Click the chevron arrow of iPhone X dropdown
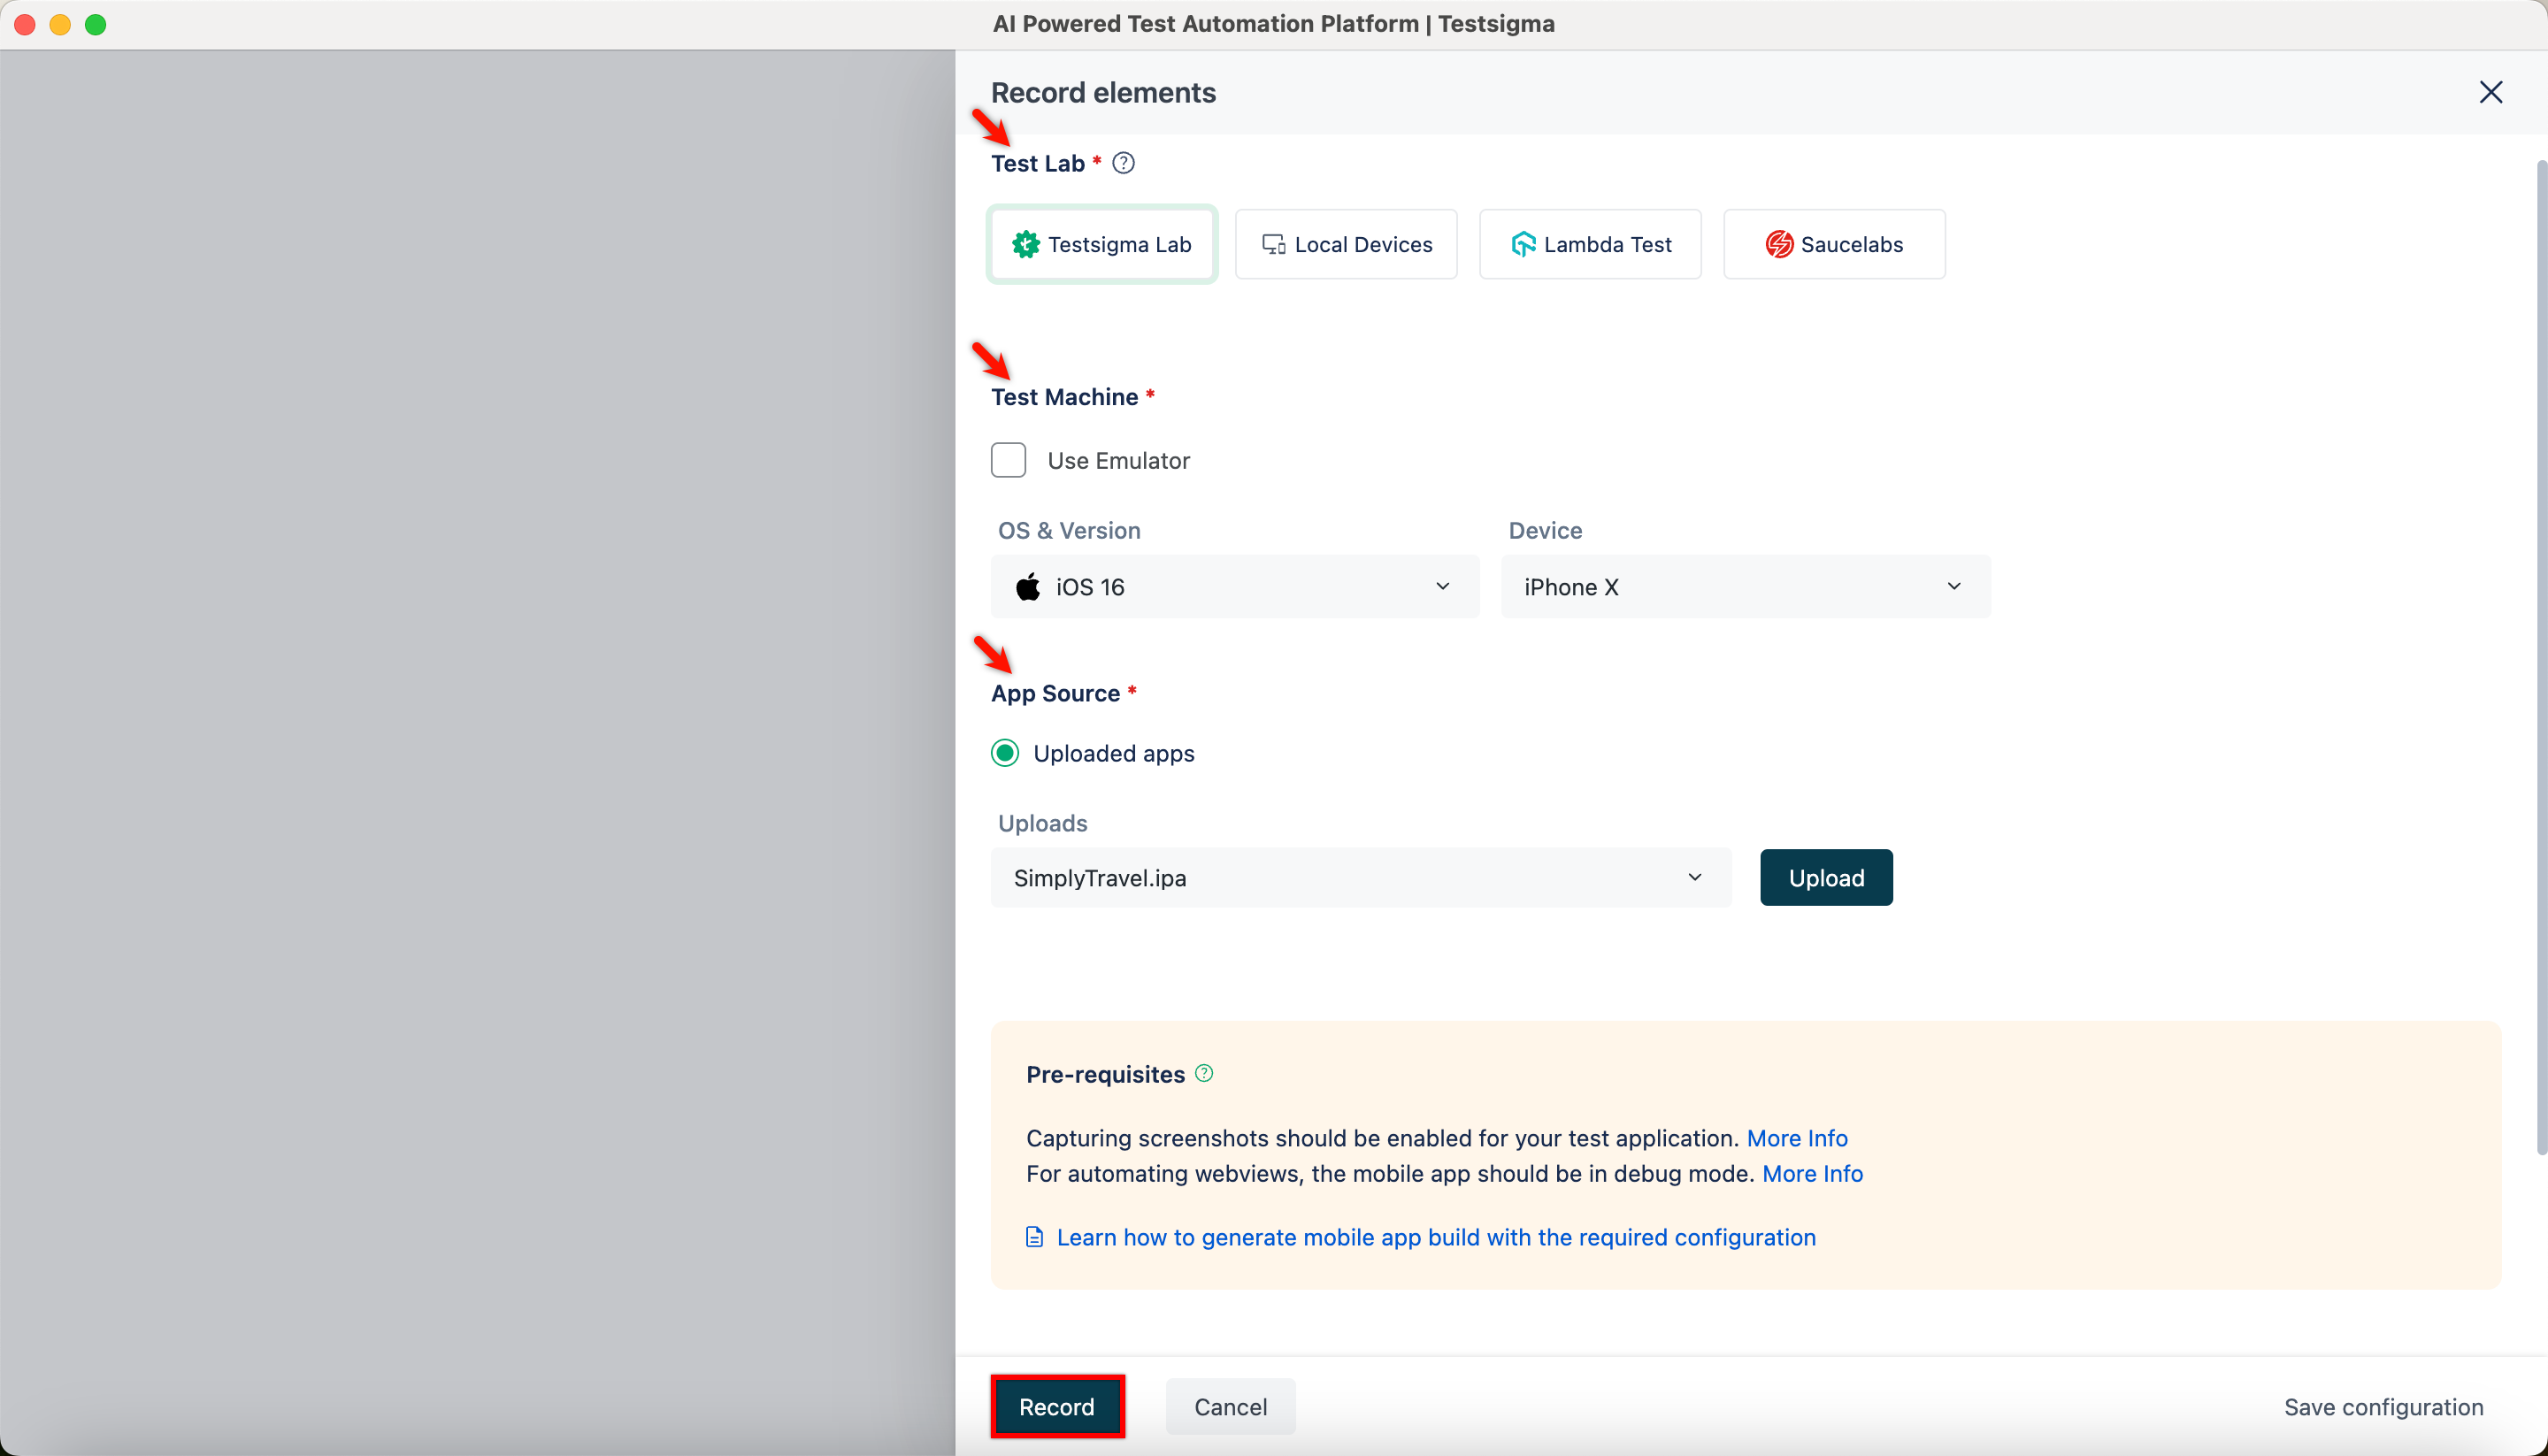The height and width of the screenshot is (1456, 2548). tap(1954, 586)
